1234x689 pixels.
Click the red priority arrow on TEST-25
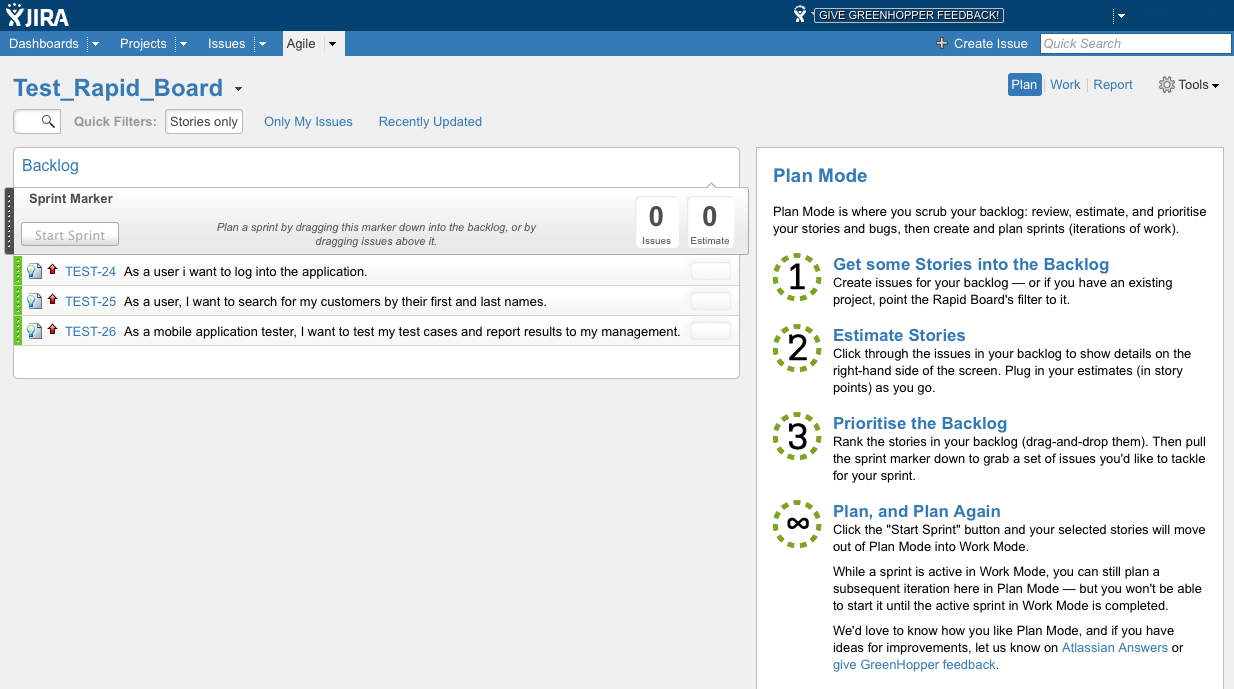tap(52, 300)
